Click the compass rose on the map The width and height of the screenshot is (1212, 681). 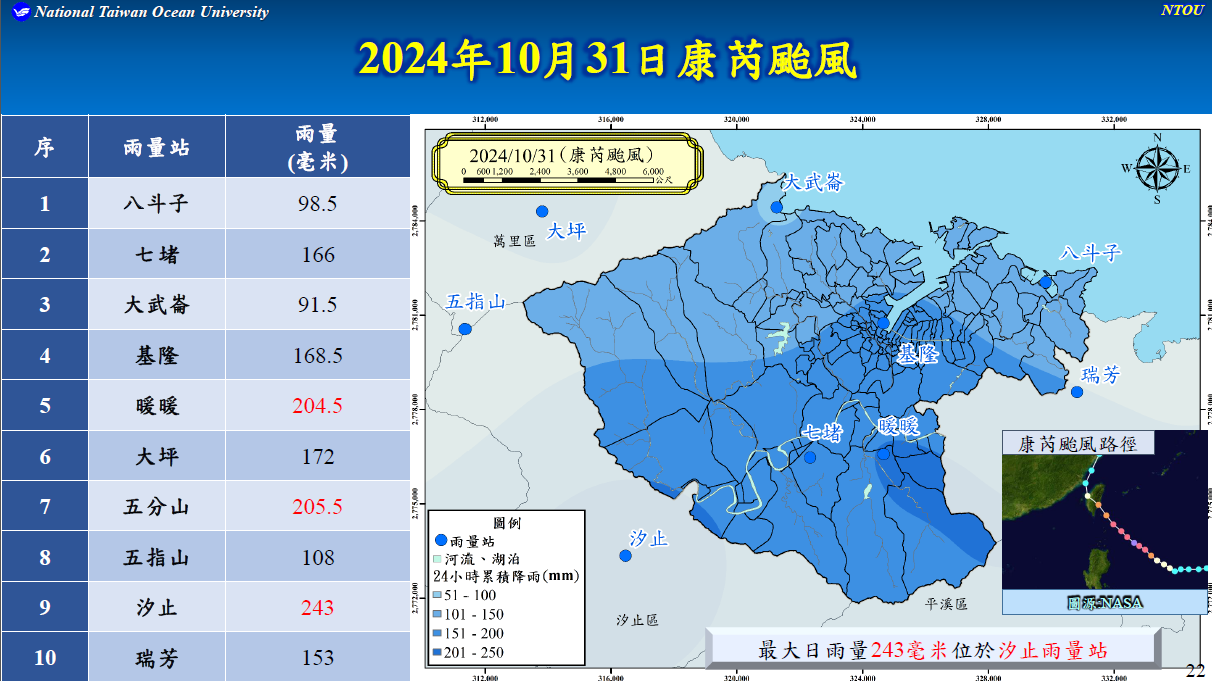click(x=1156, y=169)
